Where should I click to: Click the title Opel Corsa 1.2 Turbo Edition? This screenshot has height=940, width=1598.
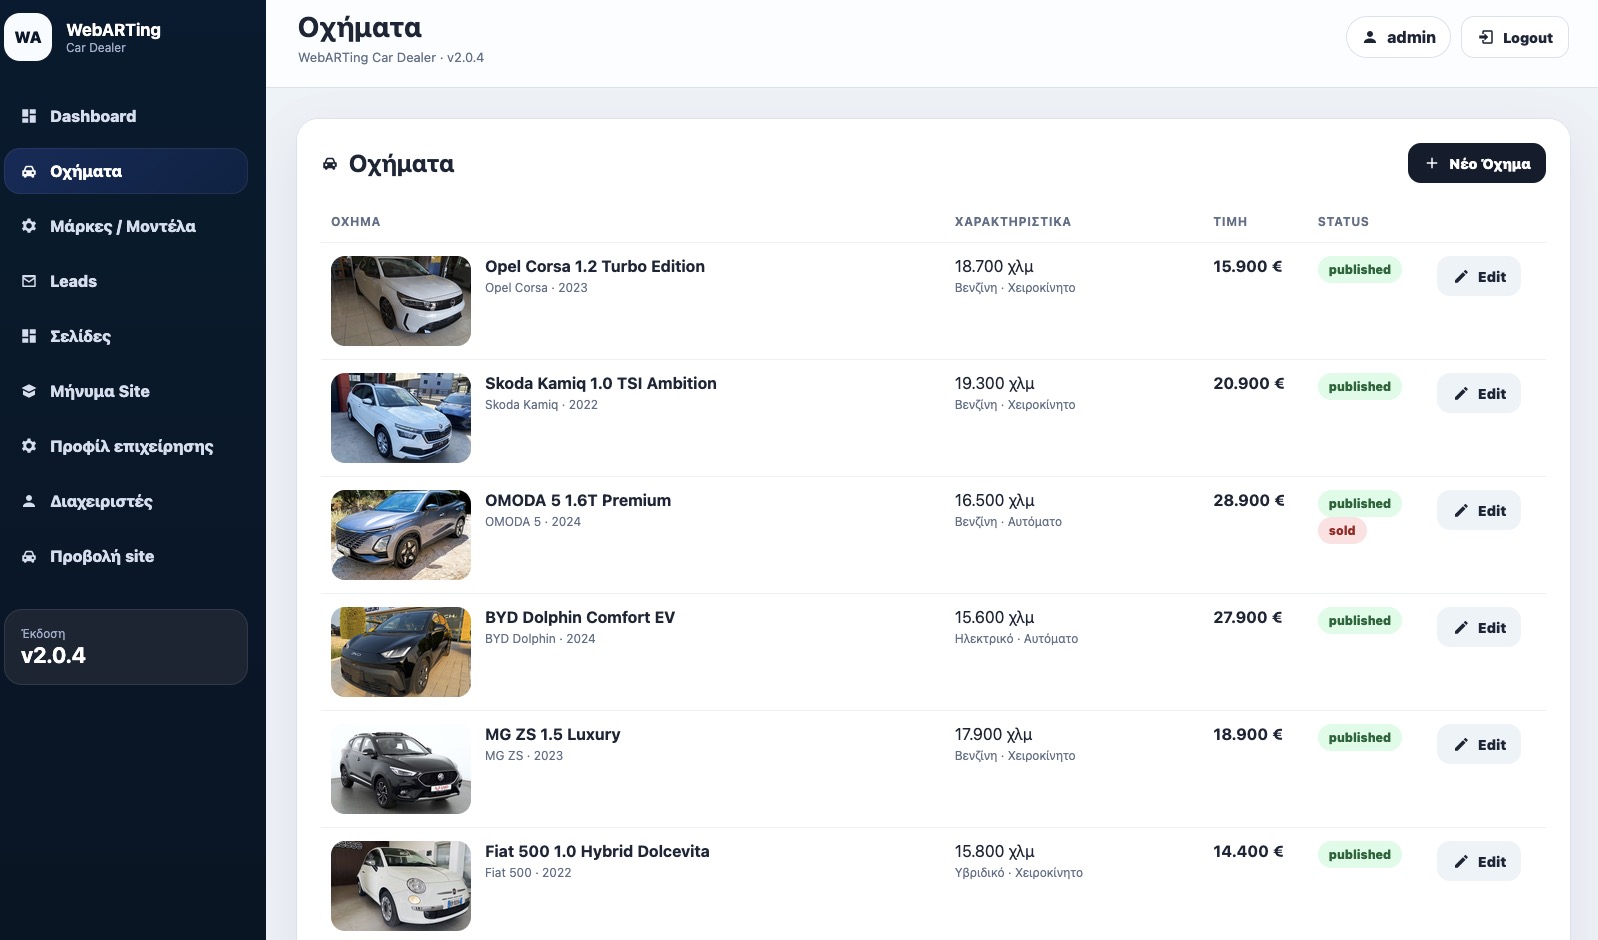595,266
